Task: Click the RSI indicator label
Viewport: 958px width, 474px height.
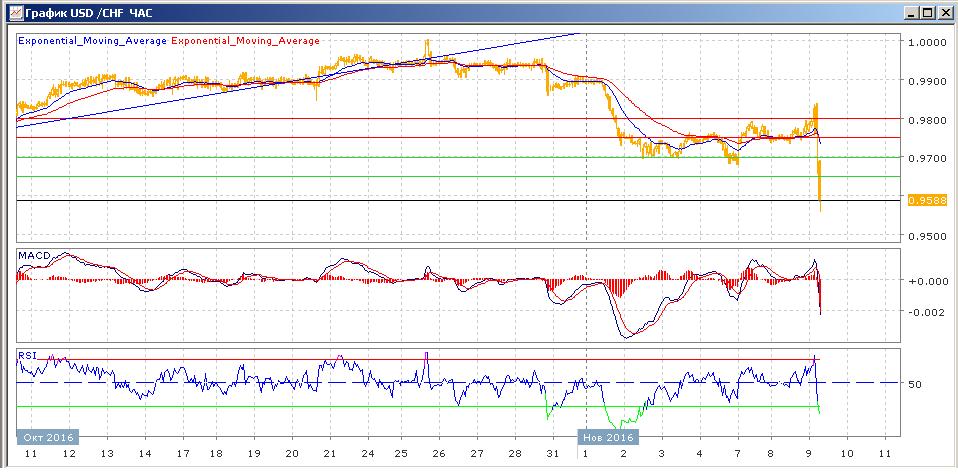Action: [x=27, y=355]
